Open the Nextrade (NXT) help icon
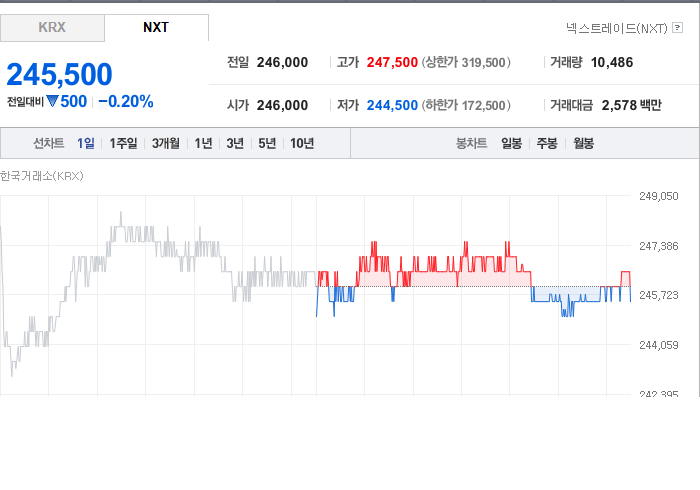The image size is (700, 490). point(677,28)
